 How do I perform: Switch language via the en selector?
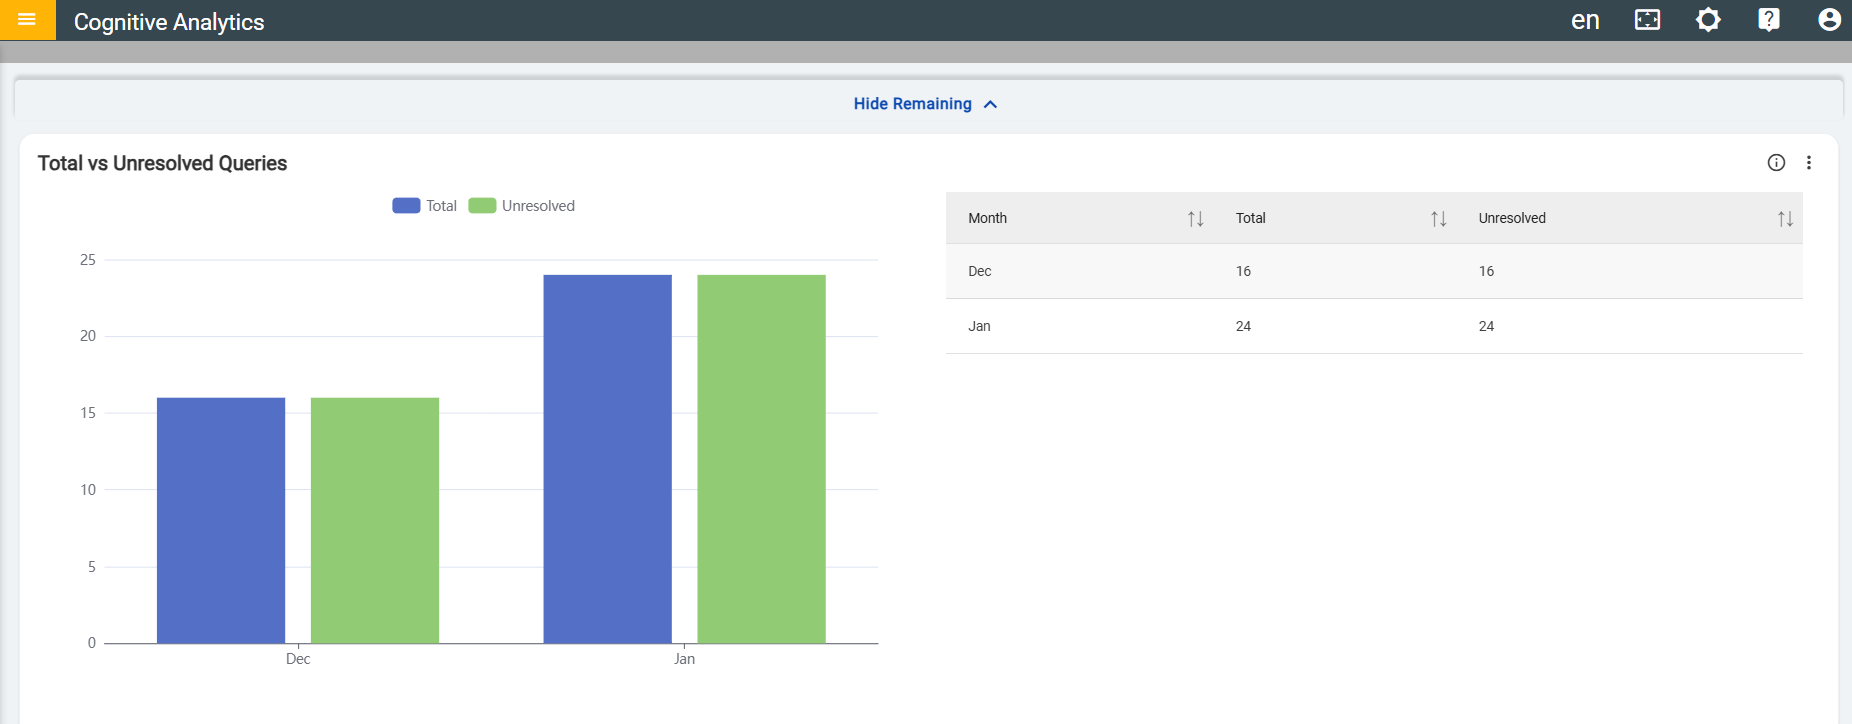pyautogui.click(x=1585, y=20)
